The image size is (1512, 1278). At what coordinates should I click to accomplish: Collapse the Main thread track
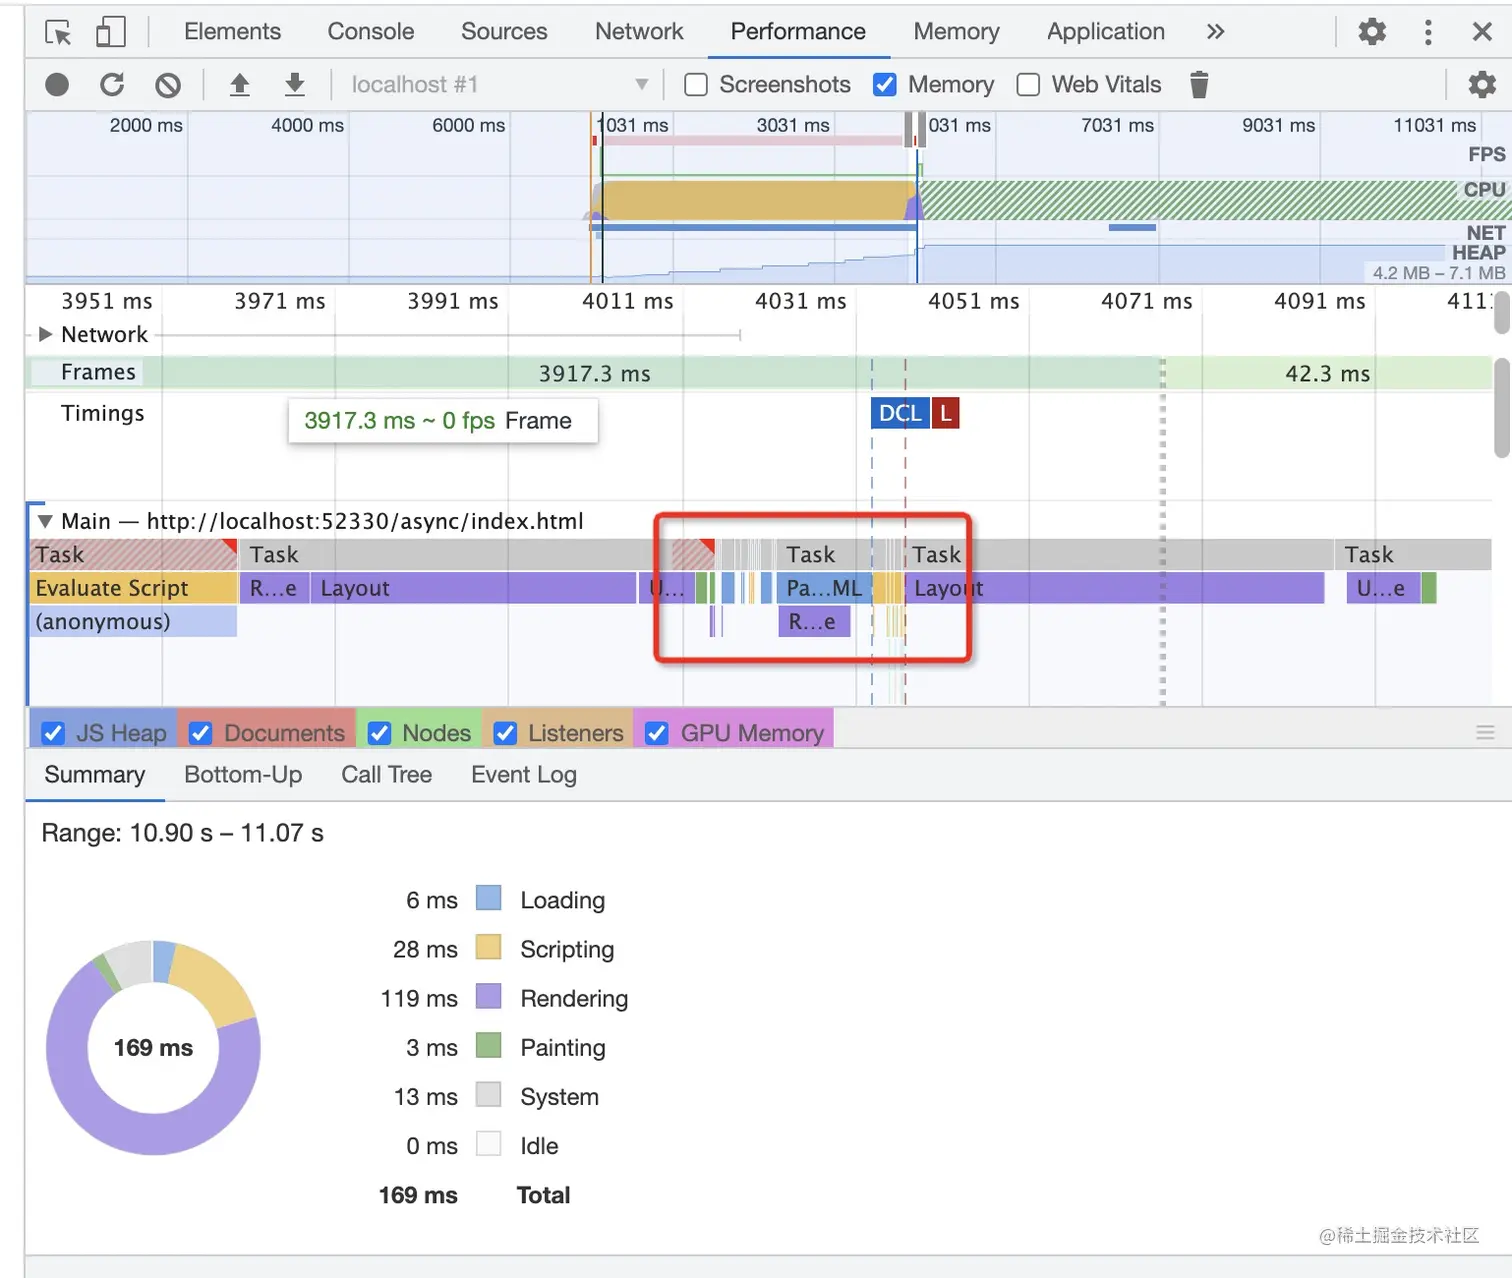tap(45, 521)
